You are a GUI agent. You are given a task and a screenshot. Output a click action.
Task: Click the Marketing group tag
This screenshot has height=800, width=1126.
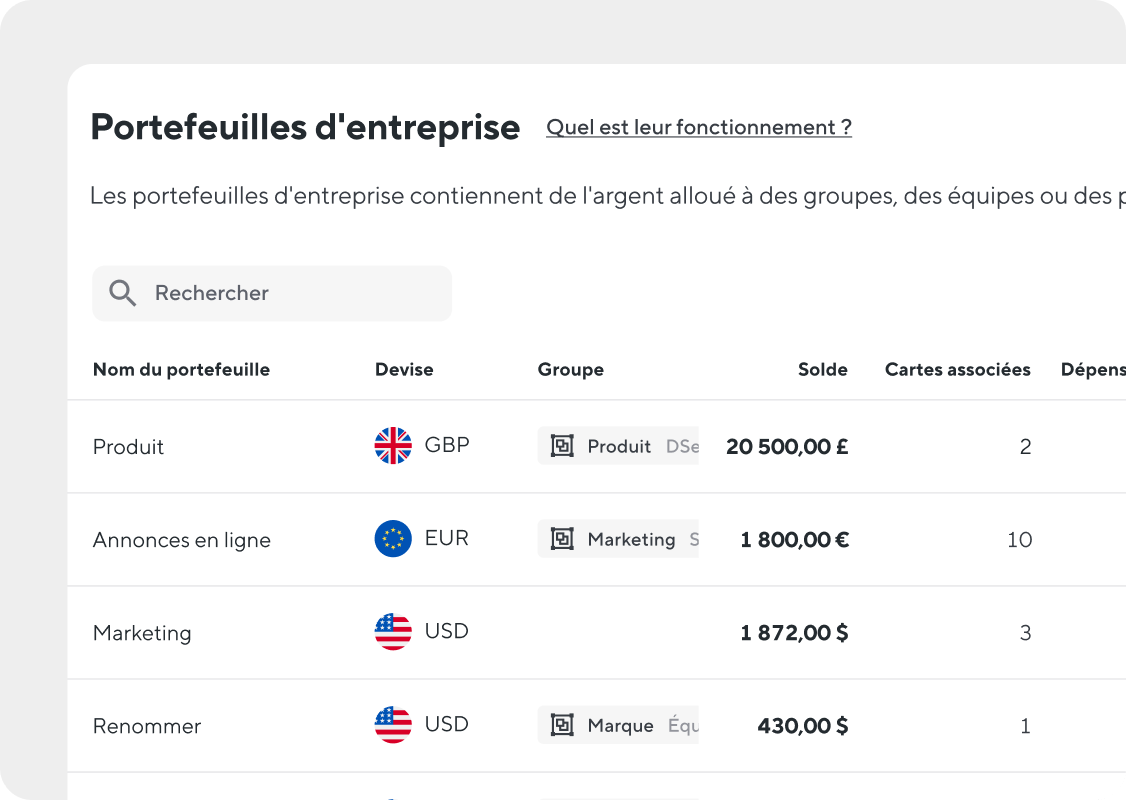coord(630,539)
